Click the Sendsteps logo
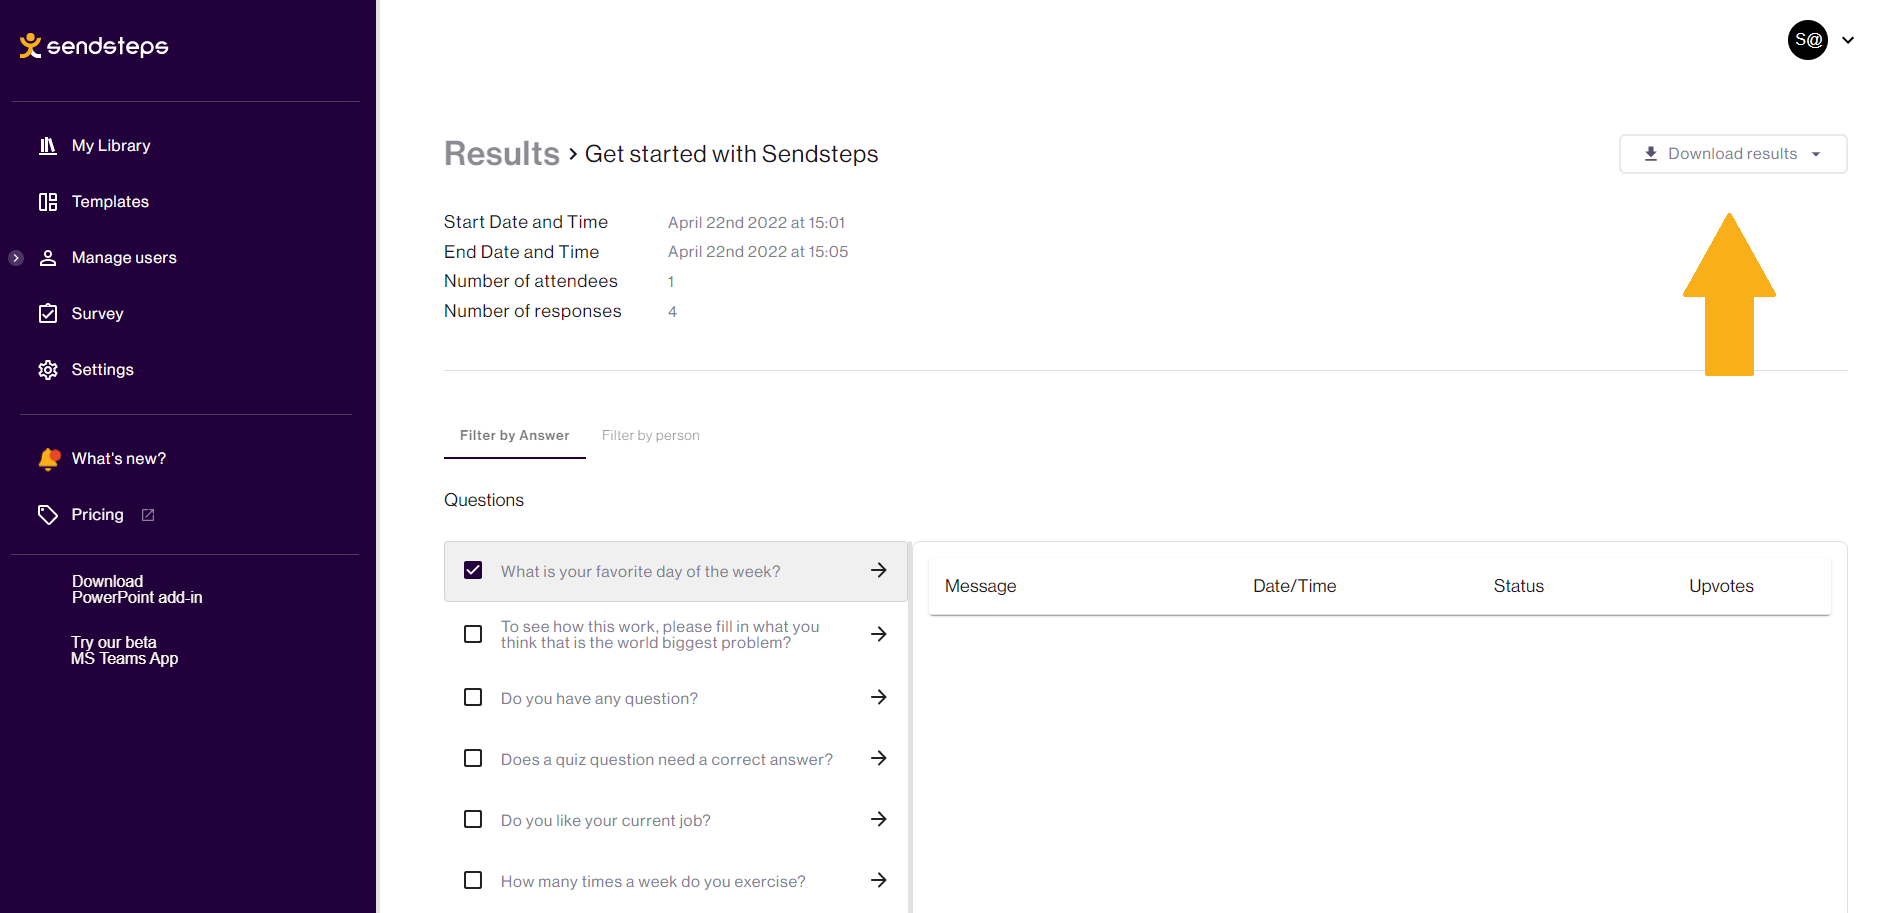The height and width of the screenshot is (913, 1879). [x=94, y=46]
